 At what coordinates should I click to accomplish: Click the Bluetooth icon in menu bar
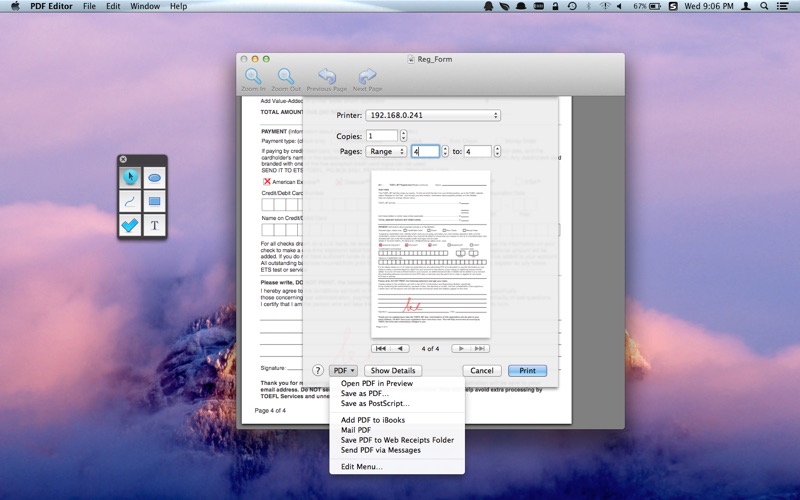tap(588, 6)
